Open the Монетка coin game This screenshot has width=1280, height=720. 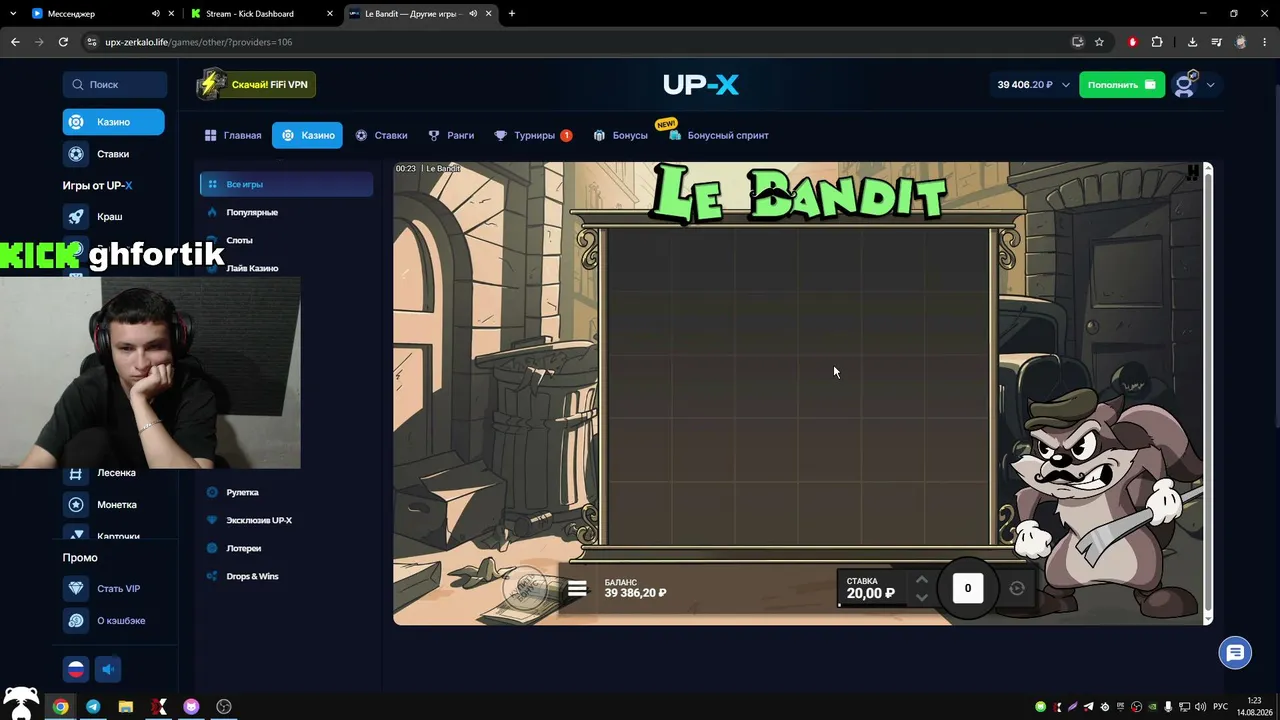click(113, 505)
